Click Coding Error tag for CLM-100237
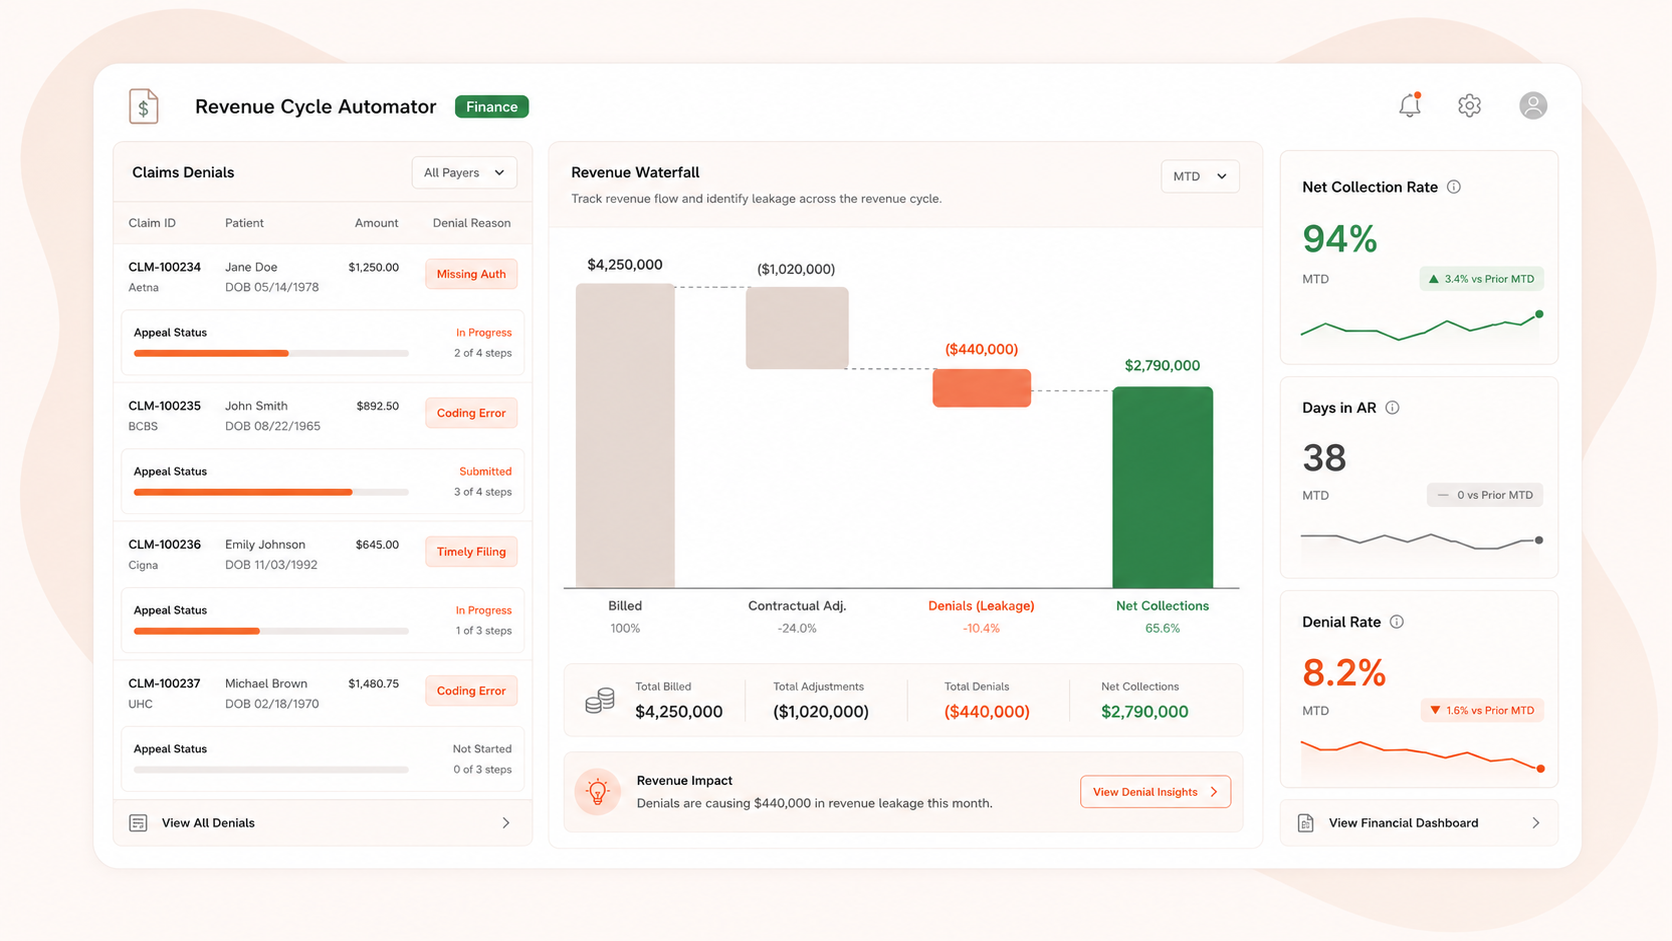Viewport: 1672px width, 941px height. 471,691
